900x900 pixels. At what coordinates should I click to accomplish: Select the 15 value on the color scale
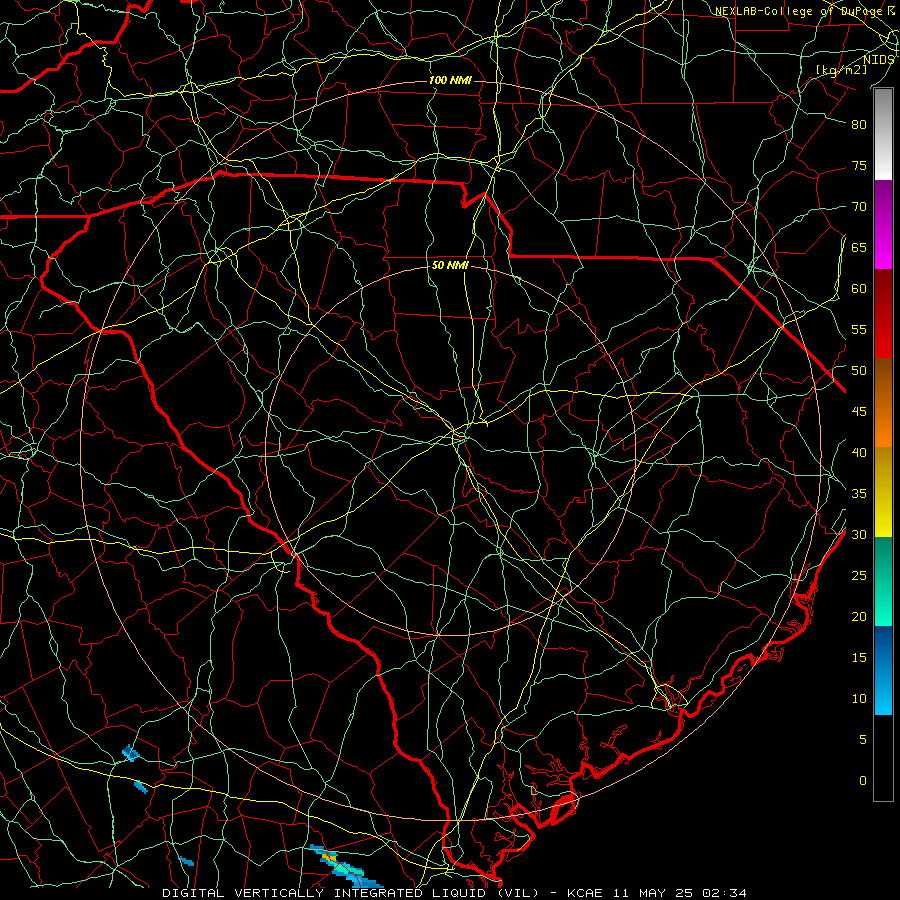click(859, 658)
